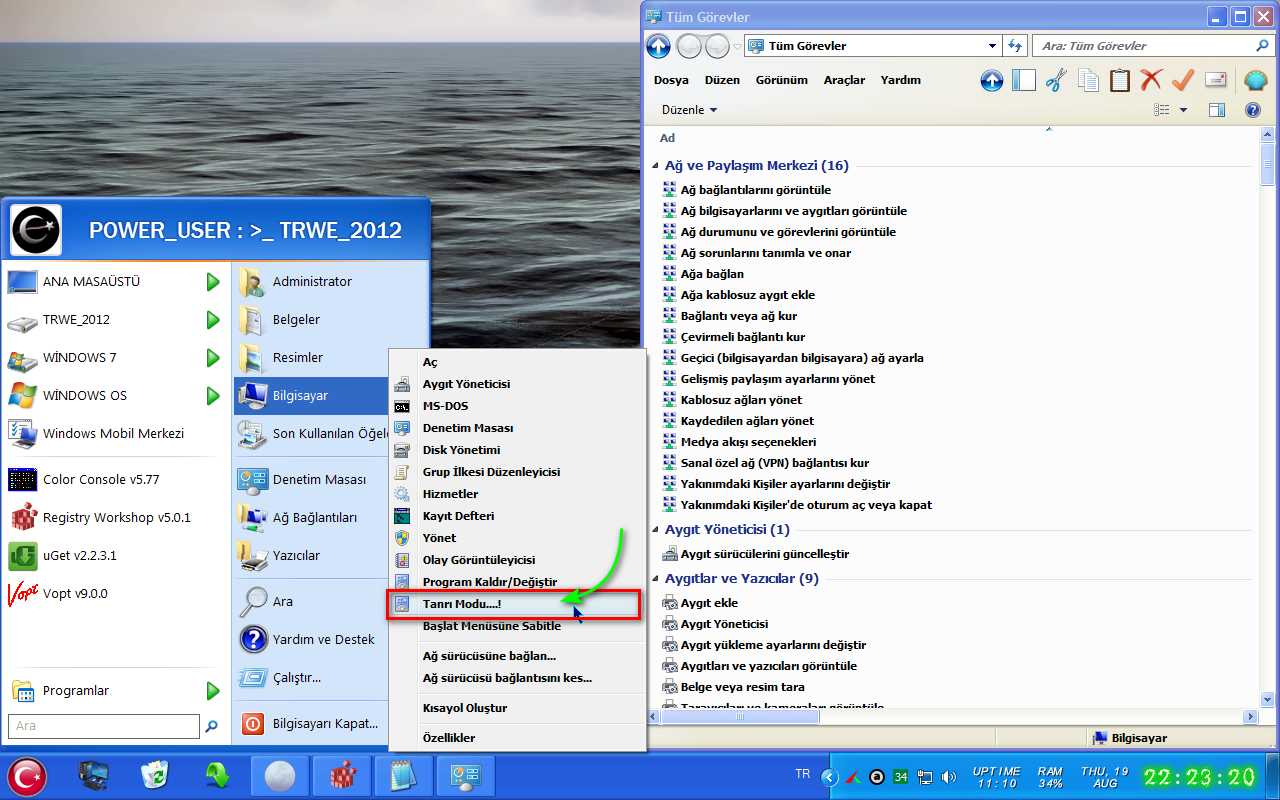The image size is (1280, 800).
Task: Launch Color Console v5.77 from Start menu
Action: point(115,480)
